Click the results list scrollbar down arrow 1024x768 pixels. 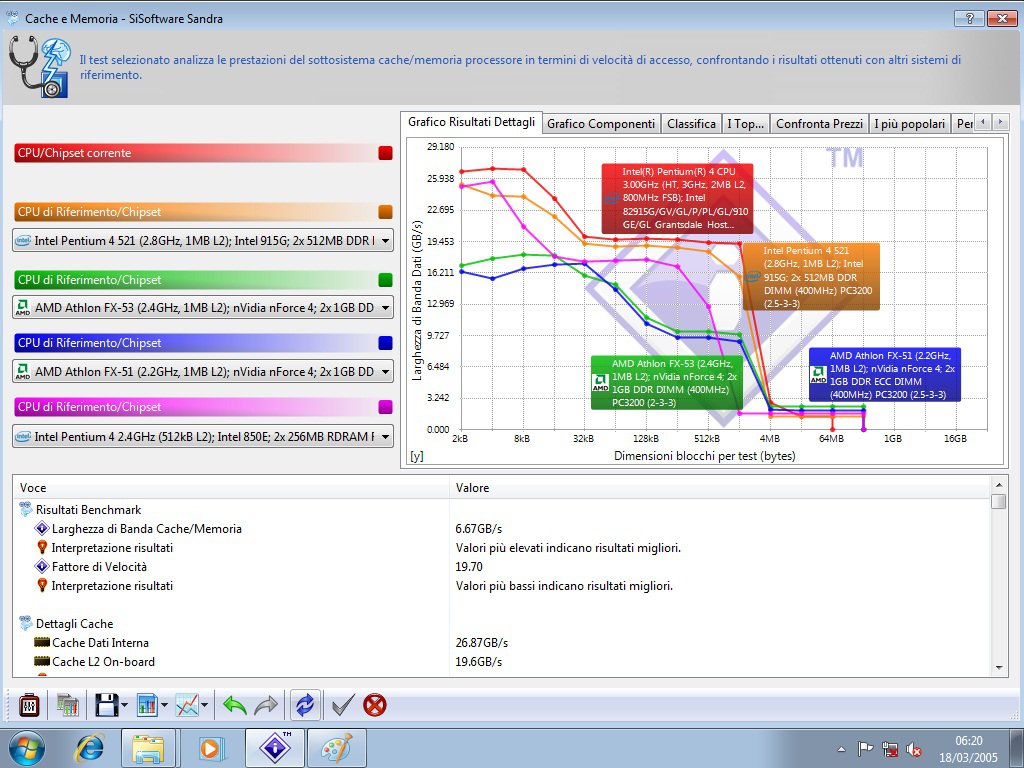(998, 667)
